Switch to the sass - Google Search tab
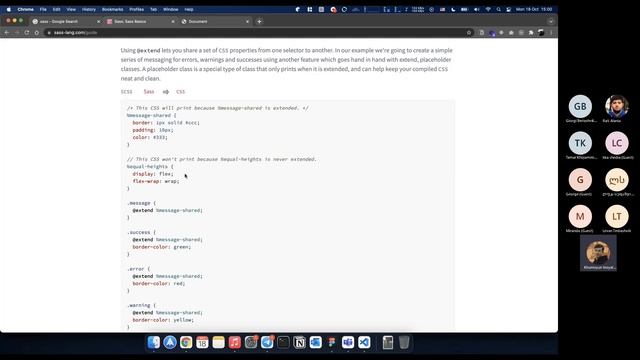 point(65,21)
